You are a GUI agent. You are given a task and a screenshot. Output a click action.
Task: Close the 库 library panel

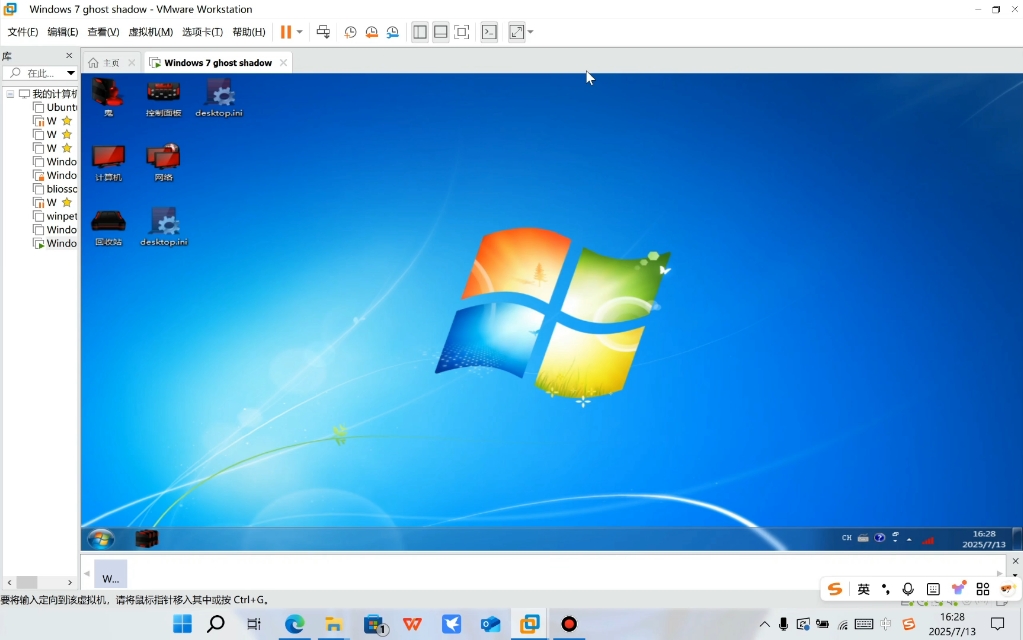pos(69,55)
